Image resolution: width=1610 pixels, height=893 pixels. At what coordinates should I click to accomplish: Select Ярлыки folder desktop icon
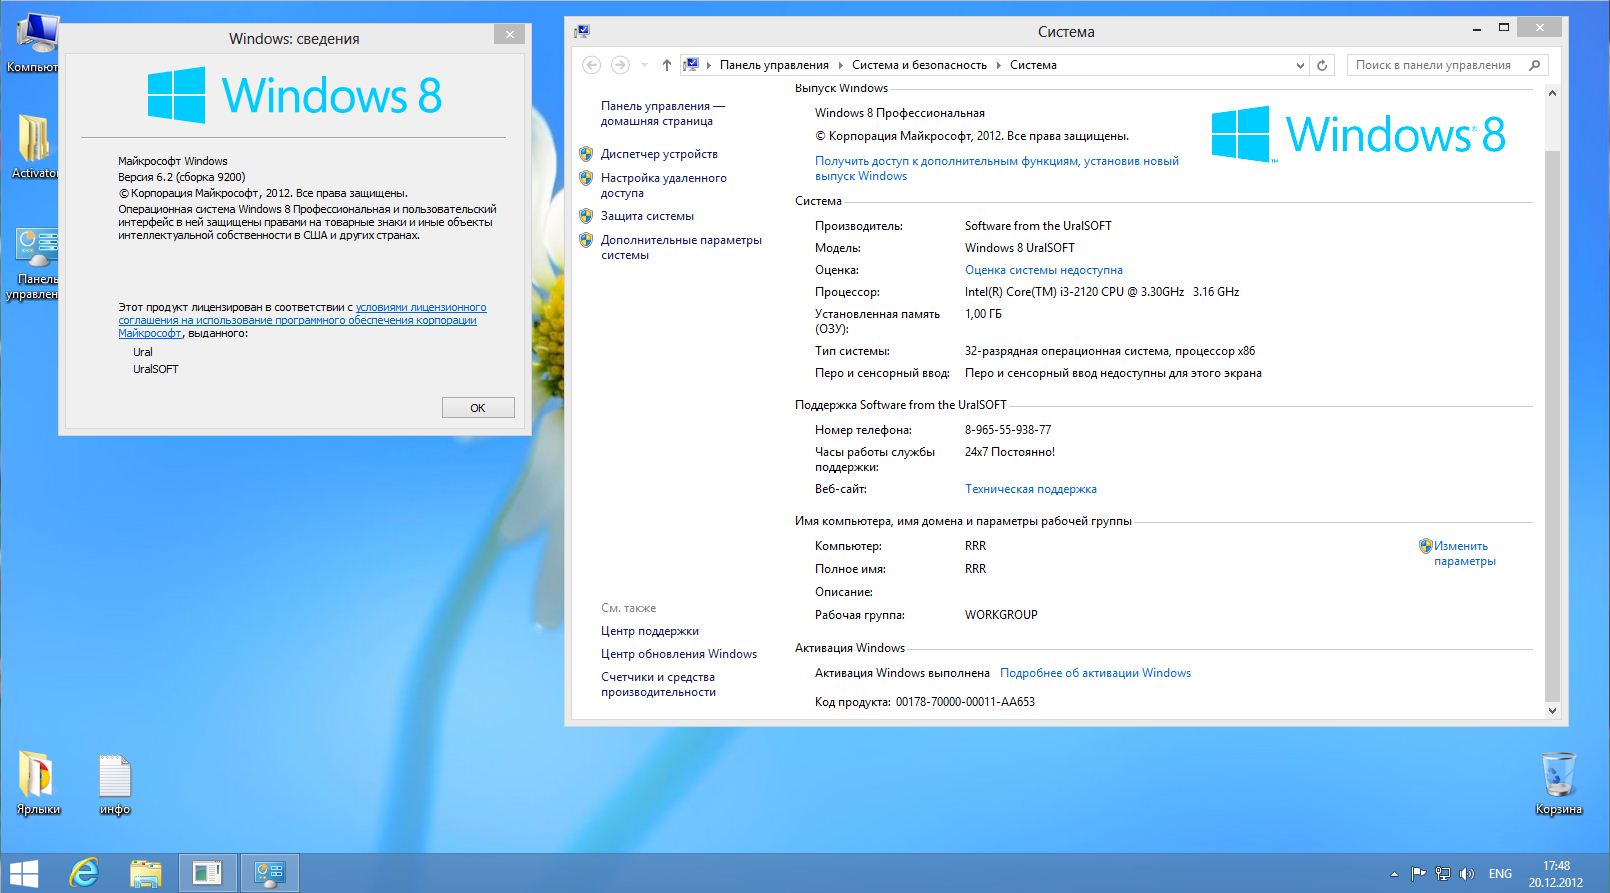[38, 784]
